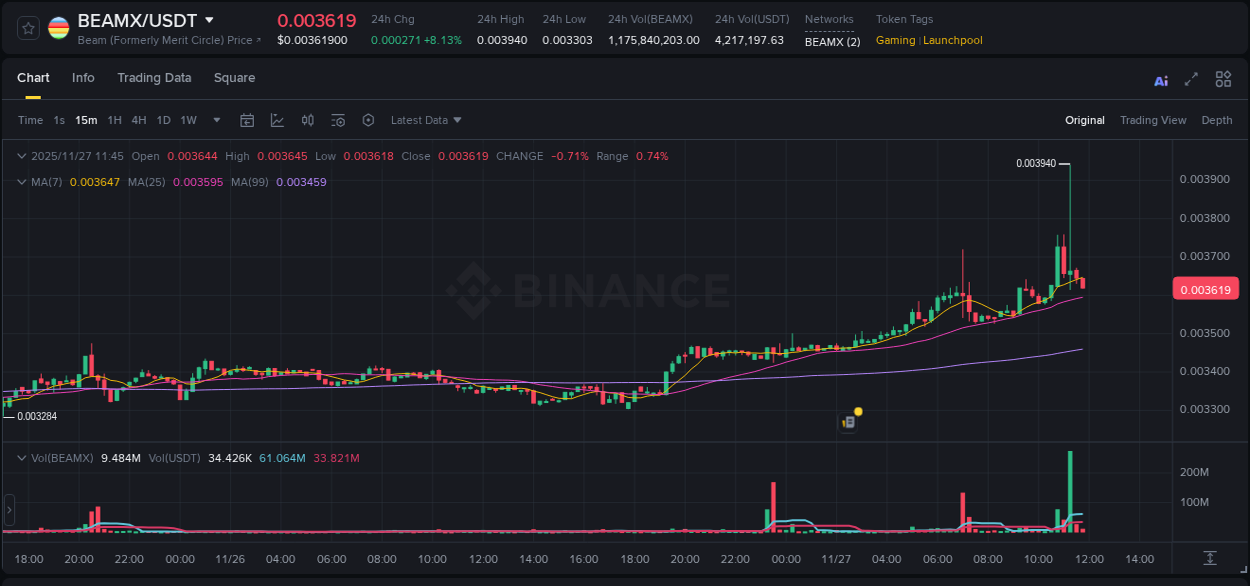Collapse the moving averages legend chevron

[21, 183]
